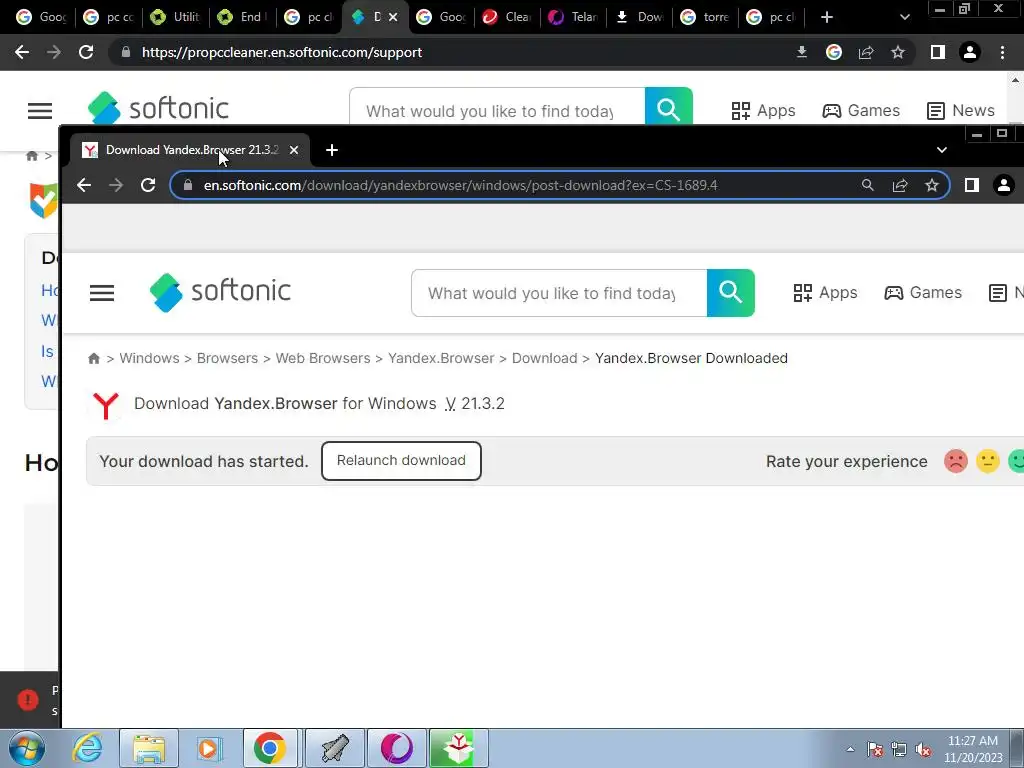Open Download breadcrumb link

tap(545, 359)
